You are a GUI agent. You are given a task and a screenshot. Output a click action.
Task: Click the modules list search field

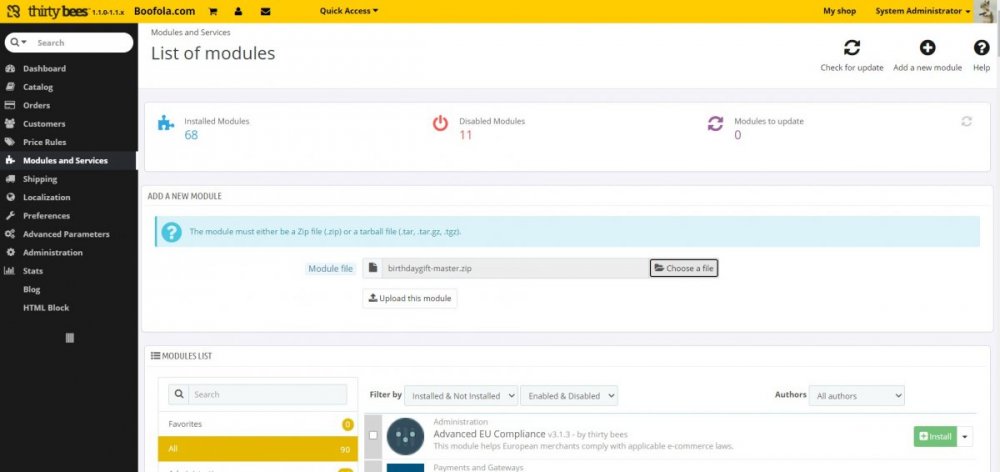(x=266, y=394)
